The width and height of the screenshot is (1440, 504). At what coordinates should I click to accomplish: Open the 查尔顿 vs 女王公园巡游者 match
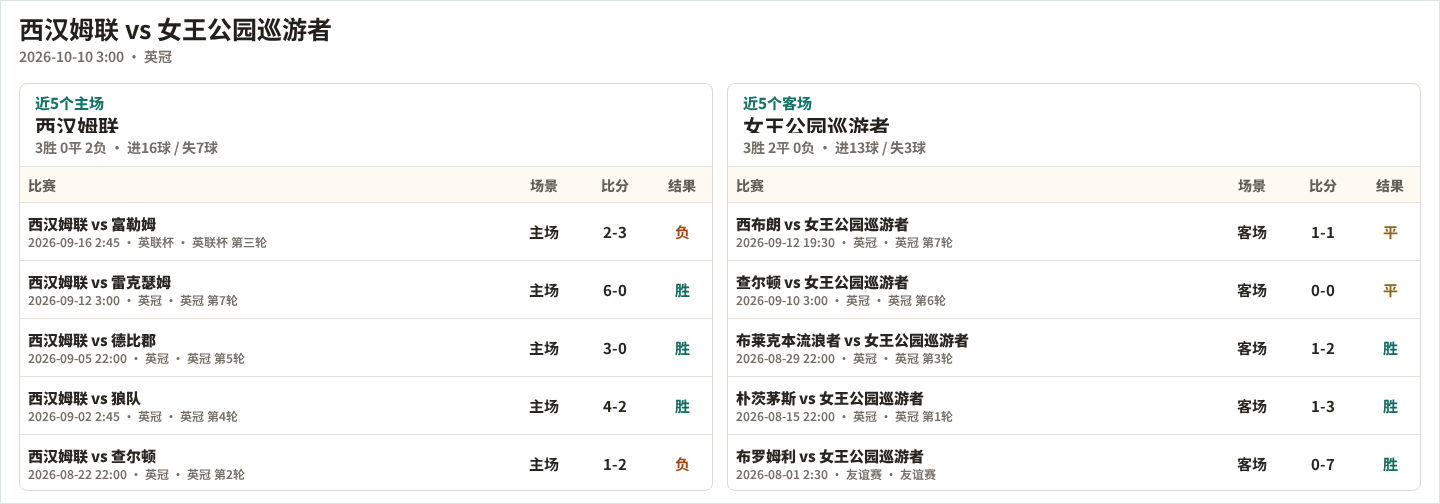[1074, 290]
